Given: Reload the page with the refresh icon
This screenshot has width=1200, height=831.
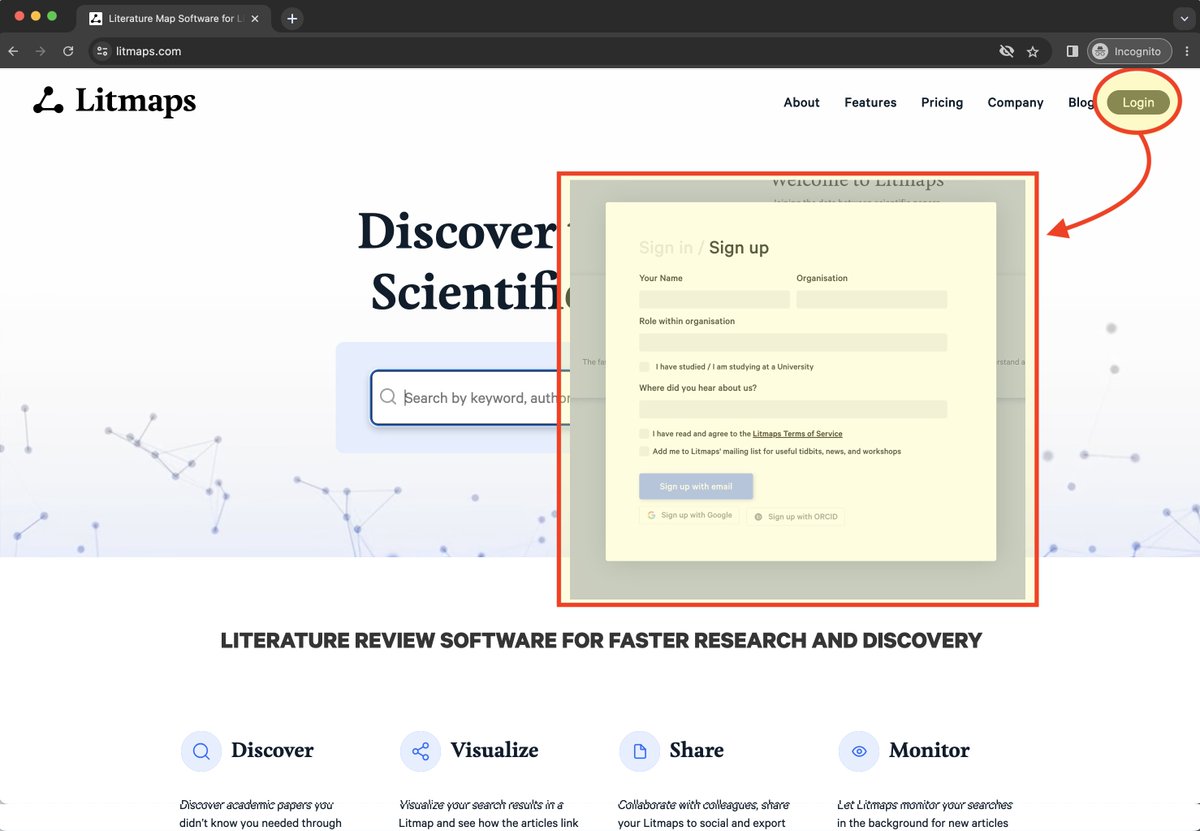Looking at the screenshot, I should [68, 51].
